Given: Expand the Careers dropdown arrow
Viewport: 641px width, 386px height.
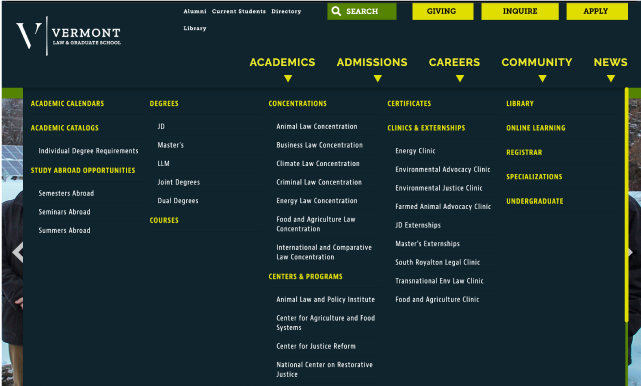Looking at the screenshot, I should point(460,78).
